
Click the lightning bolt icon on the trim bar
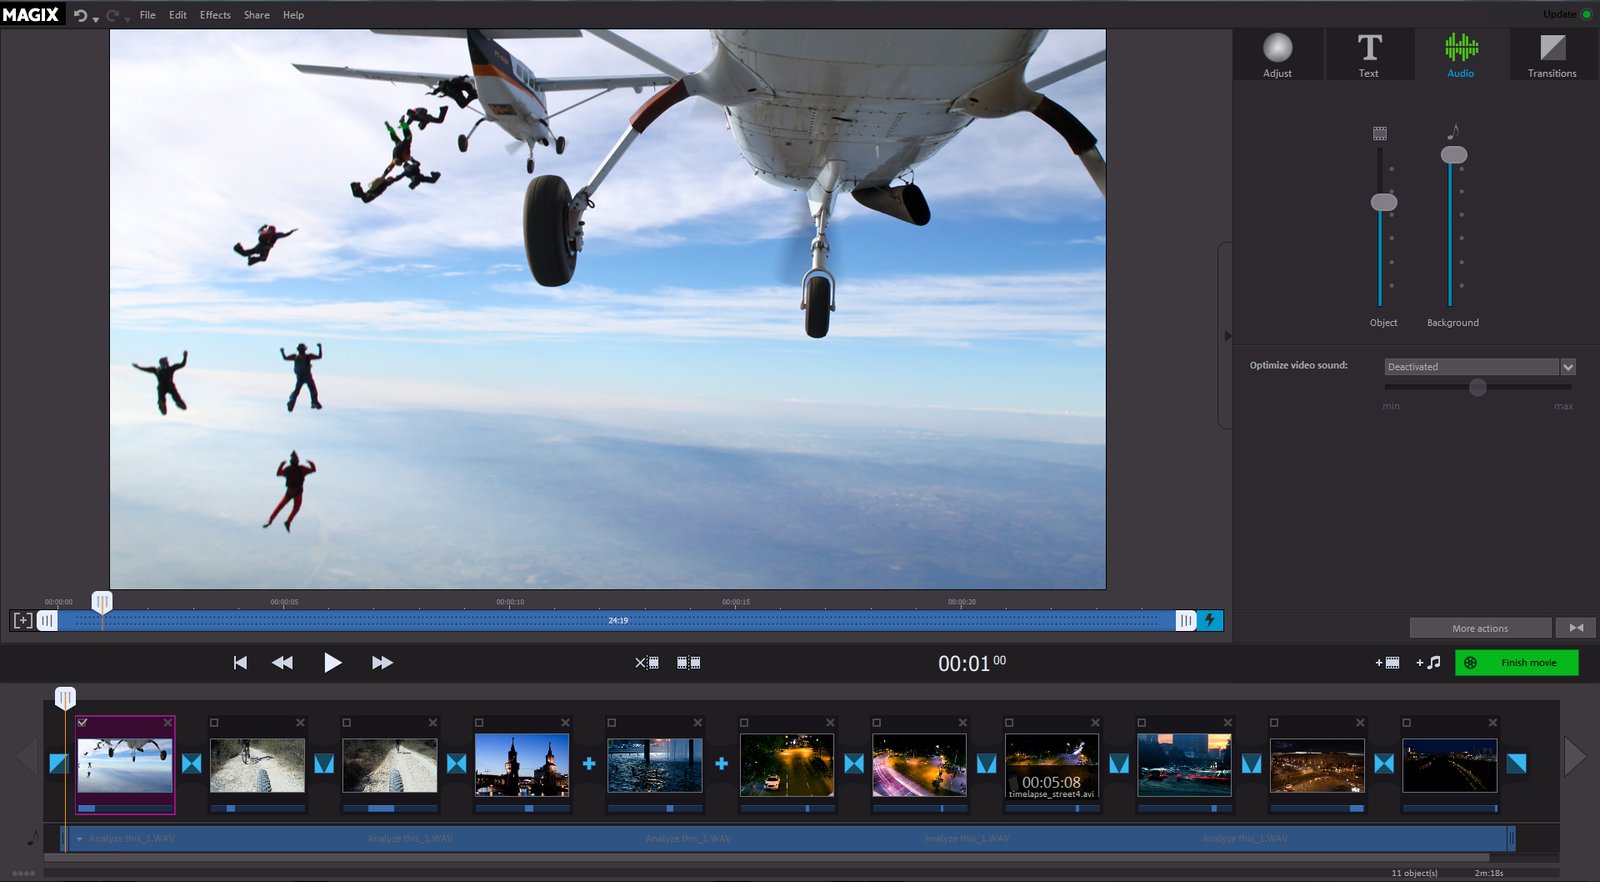[1210, 620]
